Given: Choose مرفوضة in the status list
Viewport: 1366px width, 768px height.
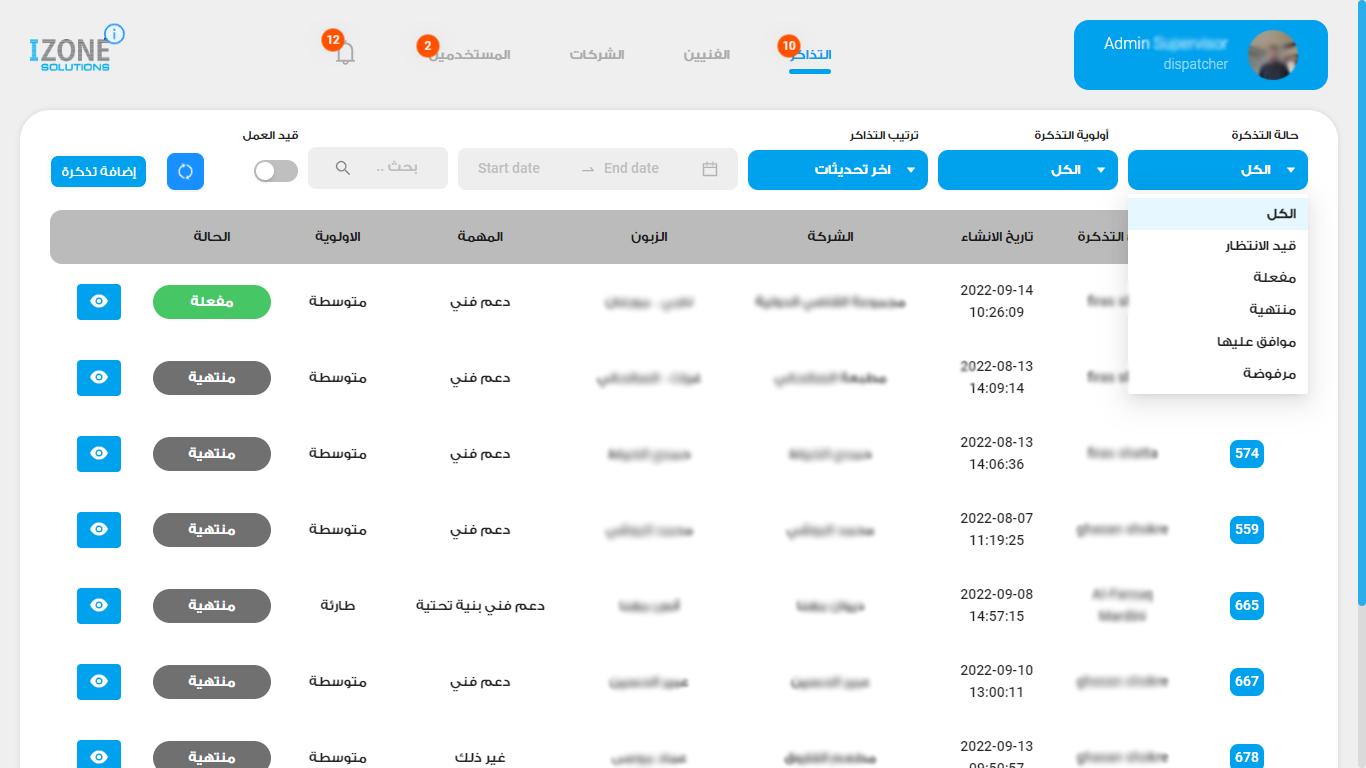Looking at the screenshot, I should pos(1269,374).
